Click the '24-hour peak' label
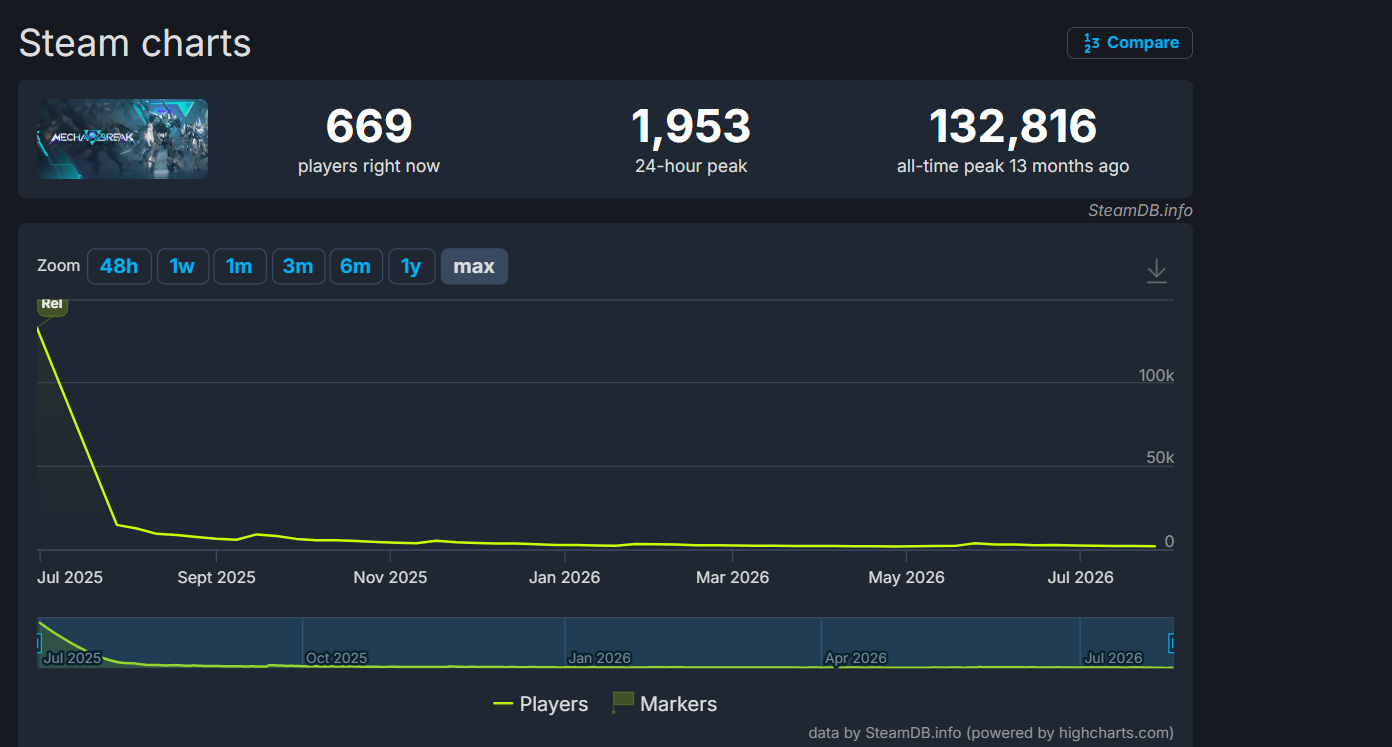This screenshot has height=747, width=1392. [691, 166]
